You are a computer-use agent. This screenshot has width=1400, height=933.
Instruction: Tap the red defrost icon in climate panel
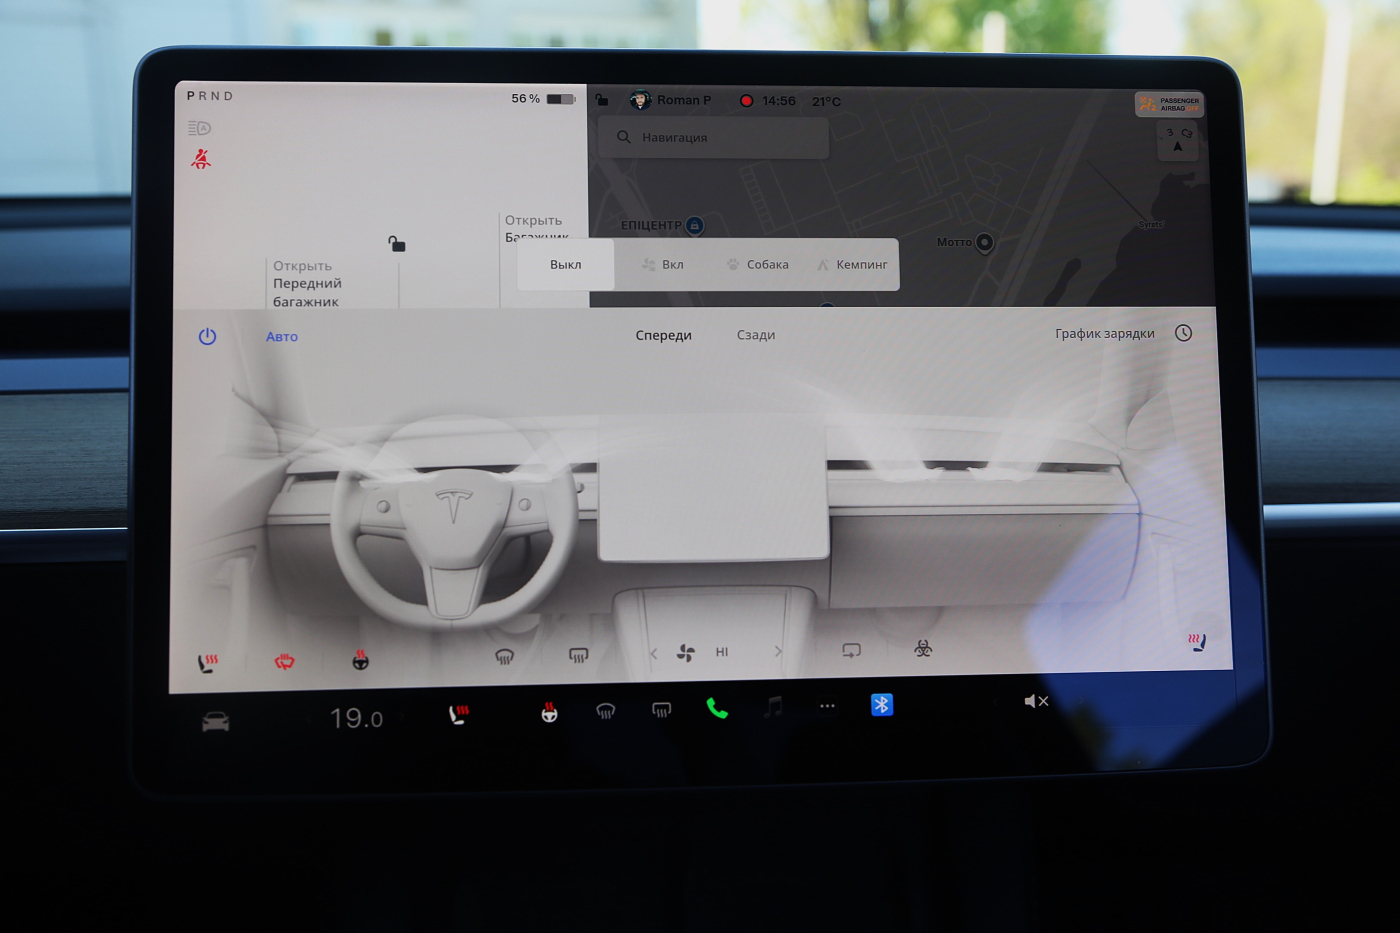pyautogui.click(x=285, y=661)
